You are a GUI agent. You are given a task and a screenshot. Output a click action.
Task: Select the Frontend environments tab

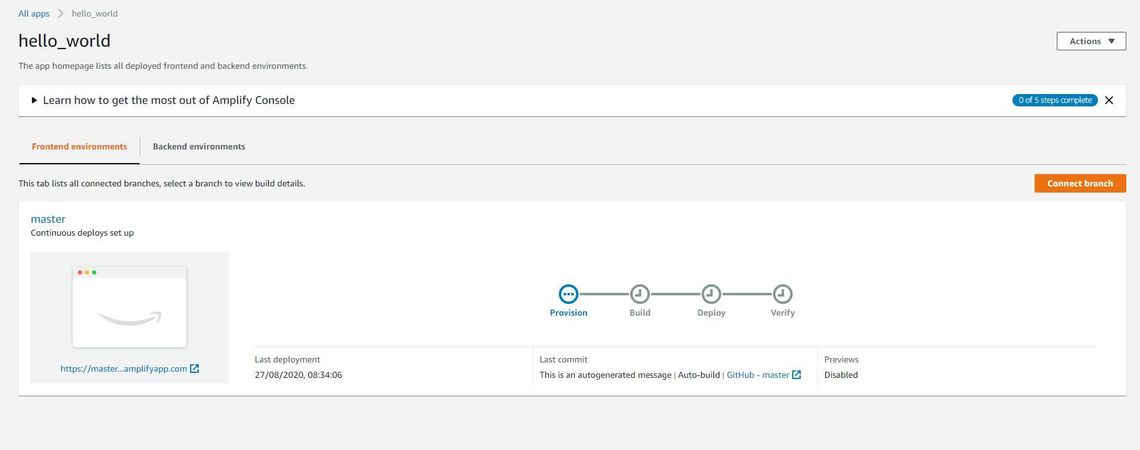coord(79,146)
